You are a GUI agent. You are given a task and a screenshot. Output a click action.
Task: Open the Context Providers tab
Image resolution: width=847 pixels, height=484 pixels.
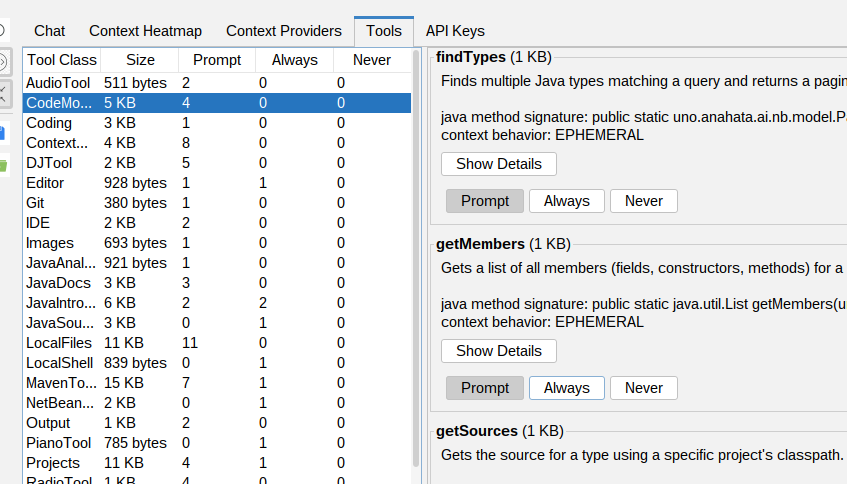point(284,31)
